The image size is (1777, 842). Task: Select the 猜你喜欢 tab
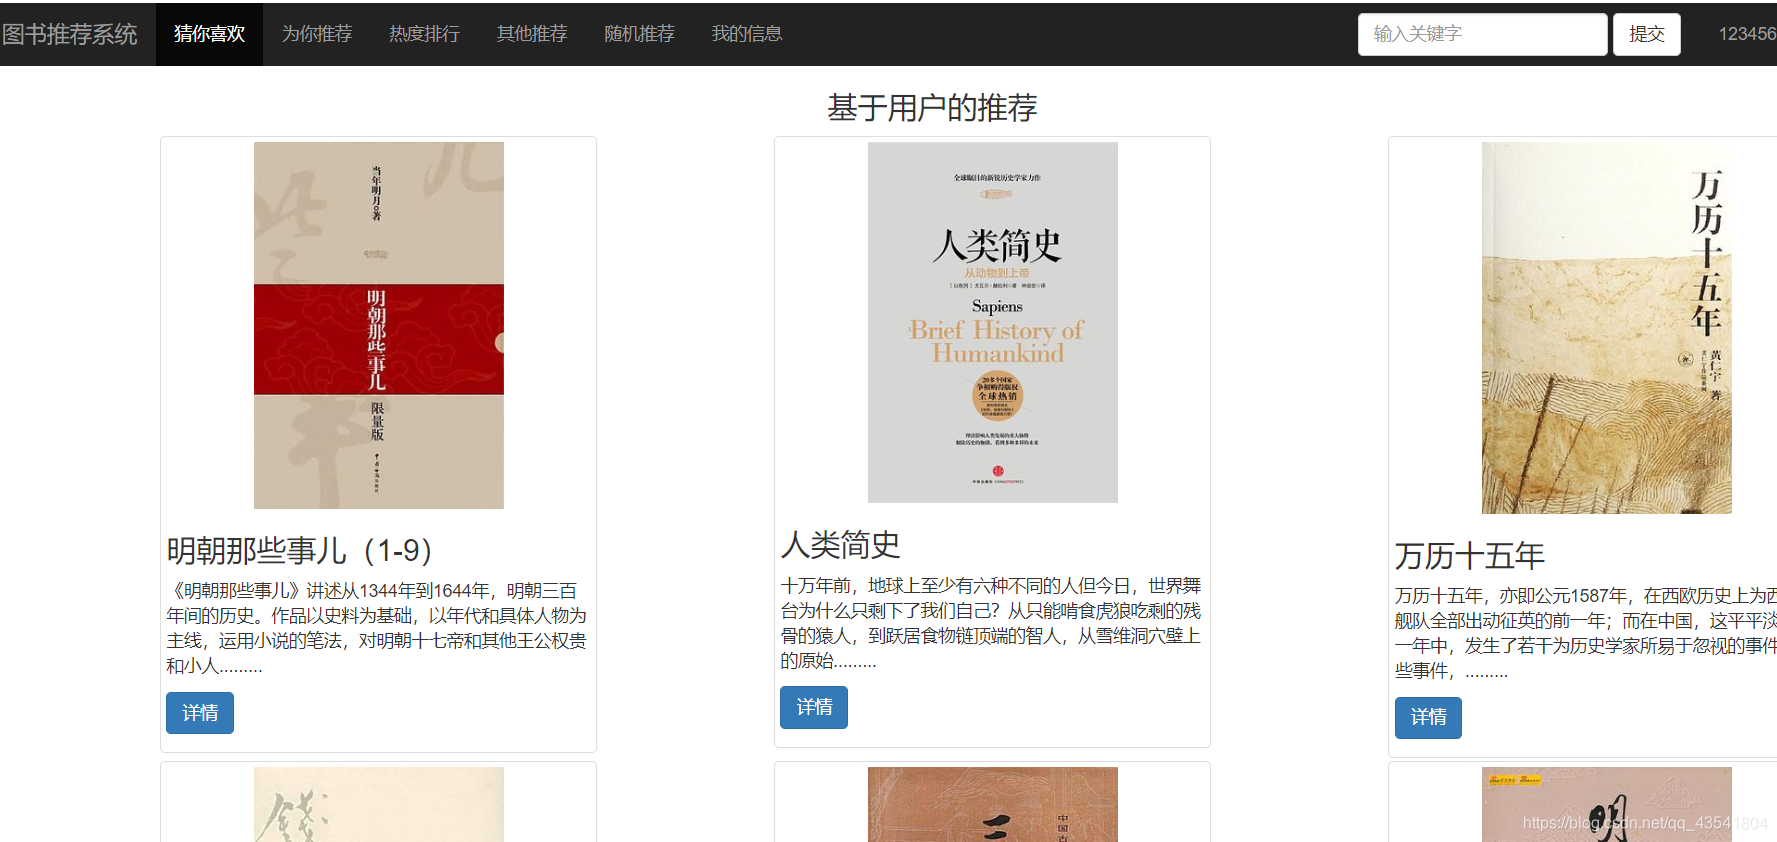pyautogui.click(x=209, y=34)
